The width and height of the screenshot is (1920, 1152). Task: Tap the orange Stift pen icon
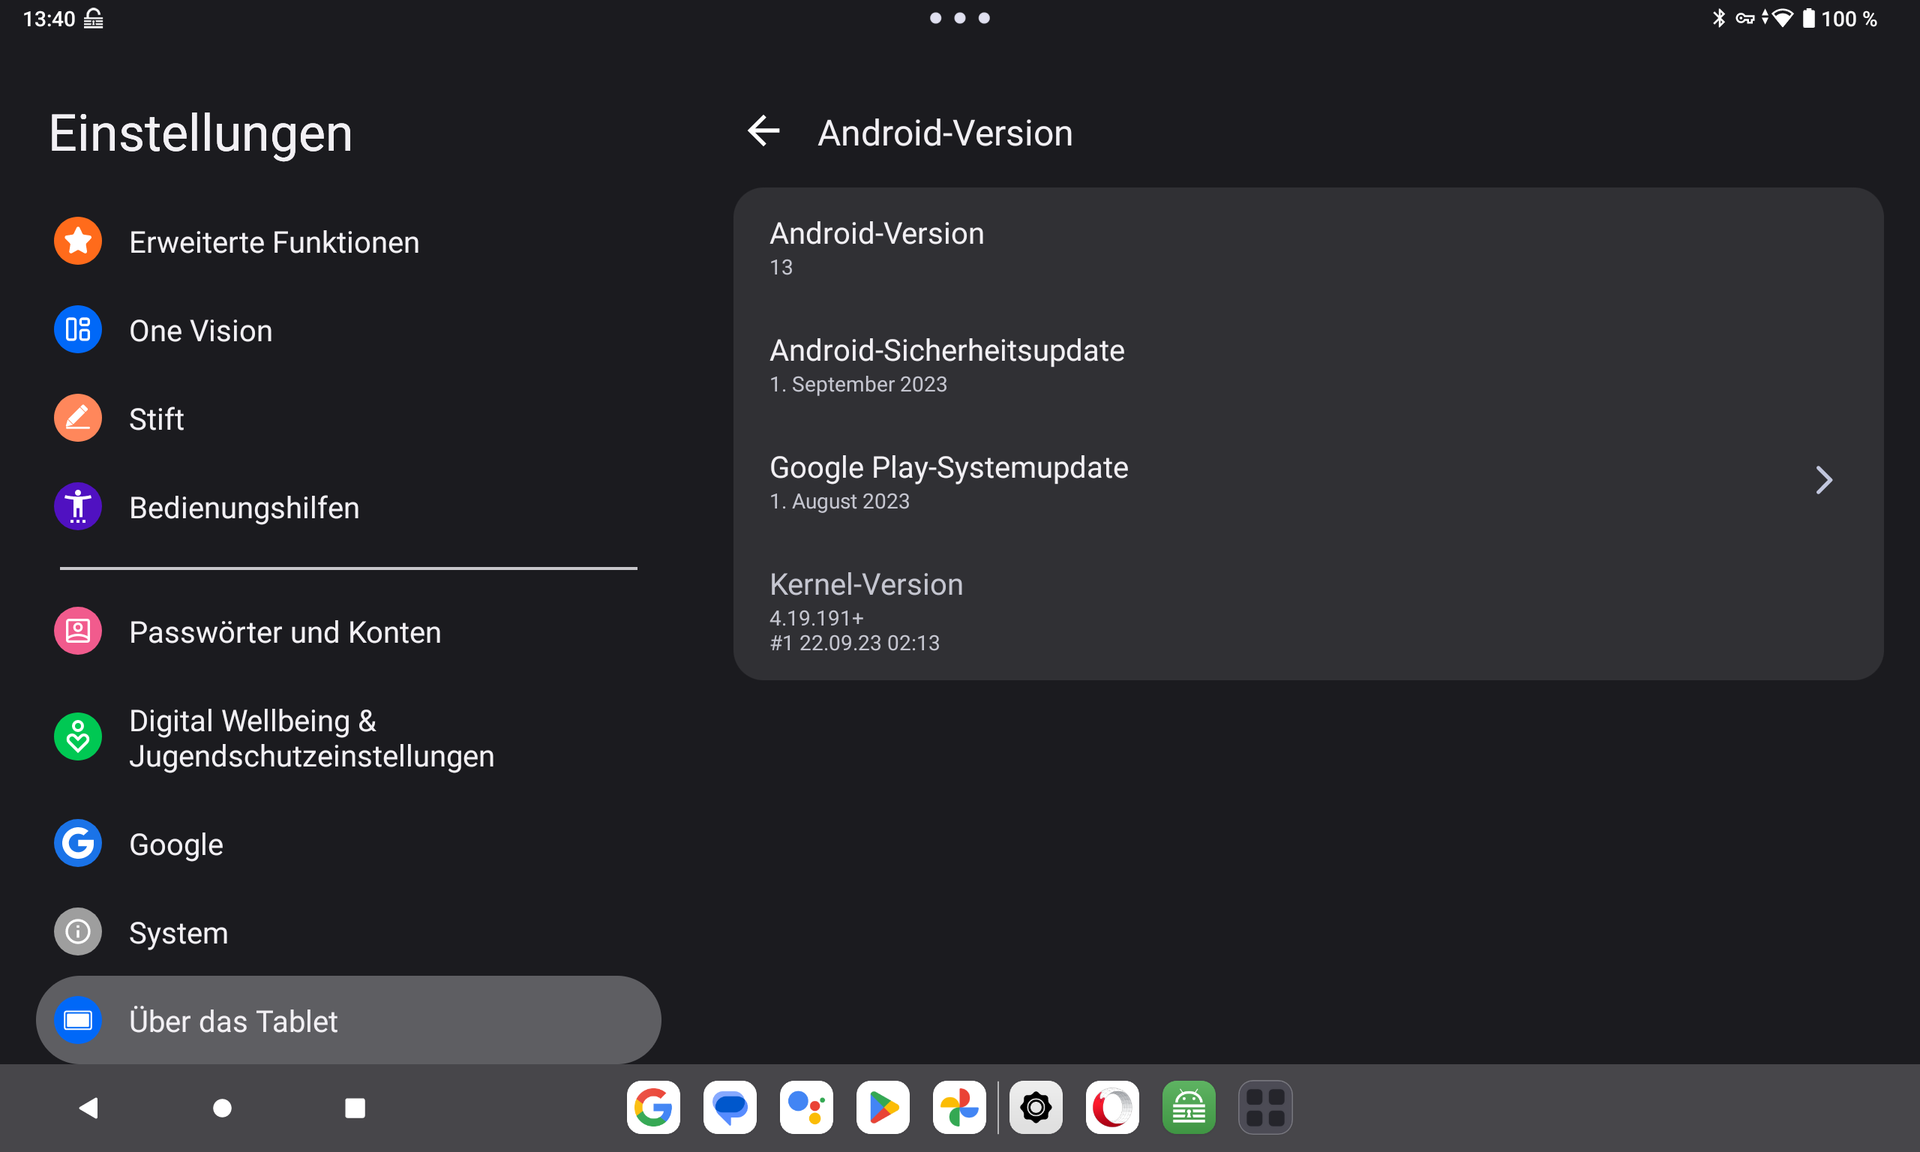pyautogui.click(x=78, y=418)
